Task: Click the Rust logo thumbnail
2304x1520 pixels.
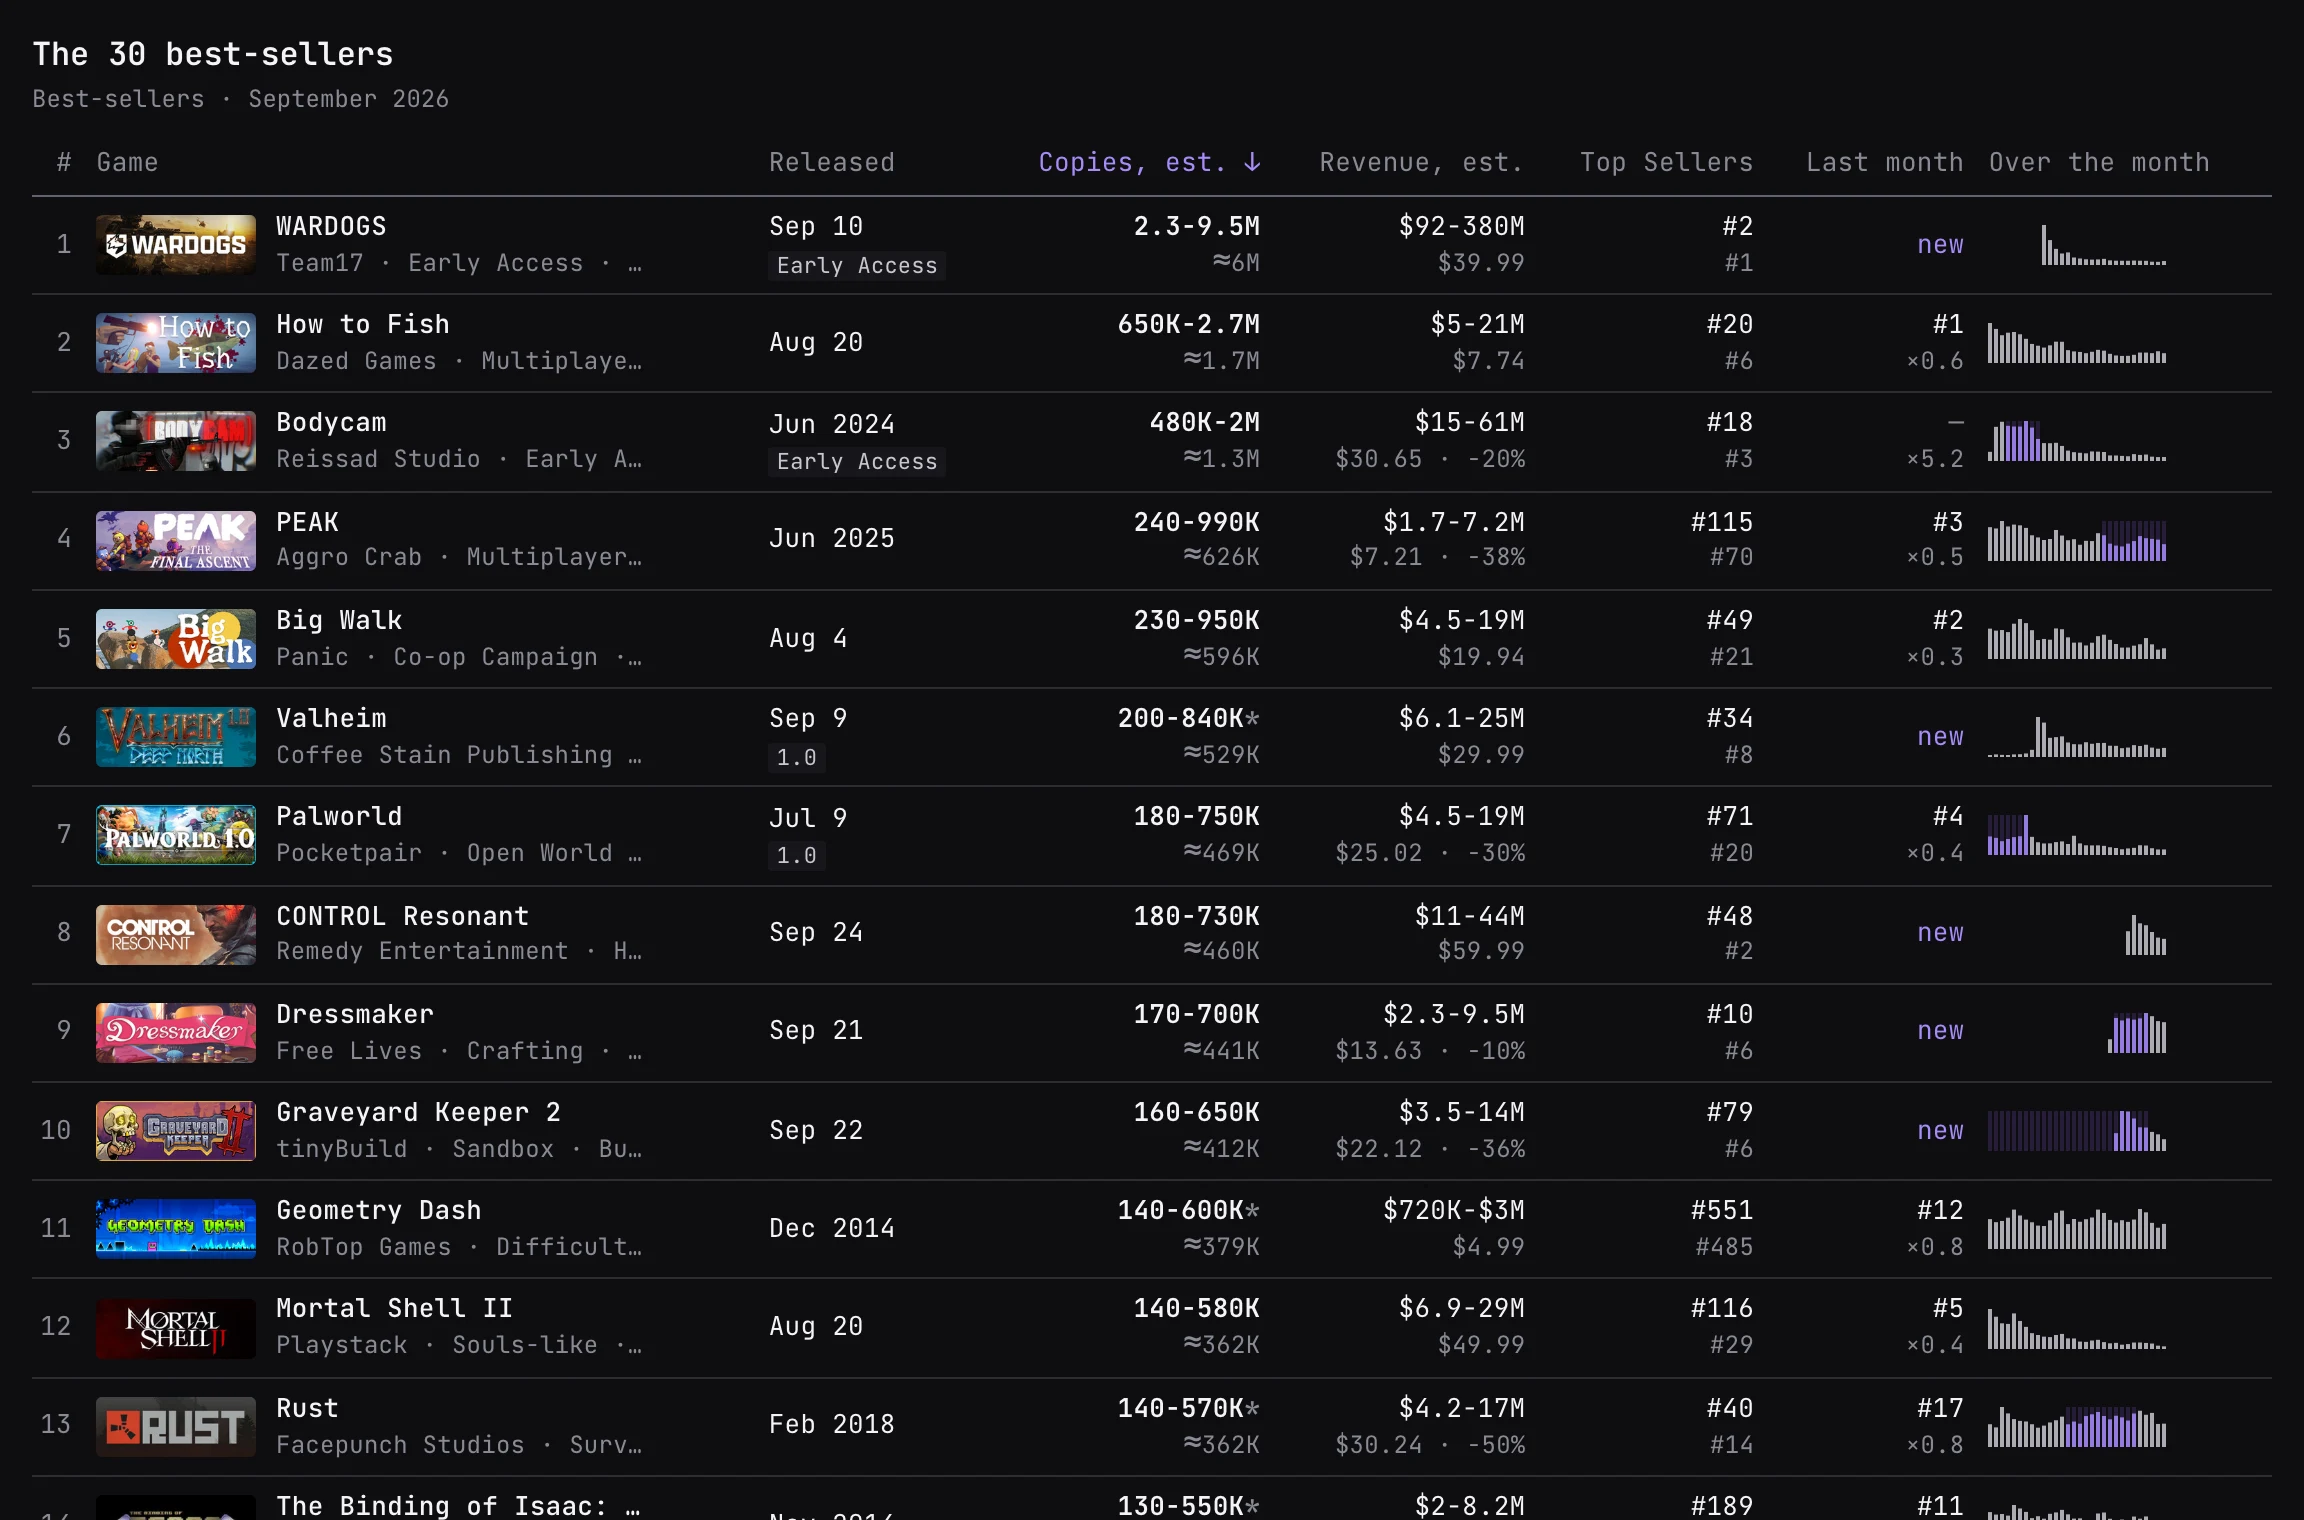Action: point(176,1427)
